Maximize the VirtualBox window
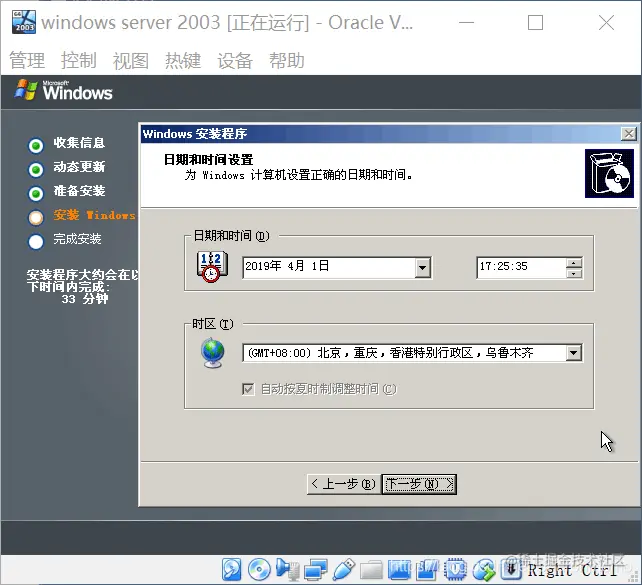 (535, 23)
